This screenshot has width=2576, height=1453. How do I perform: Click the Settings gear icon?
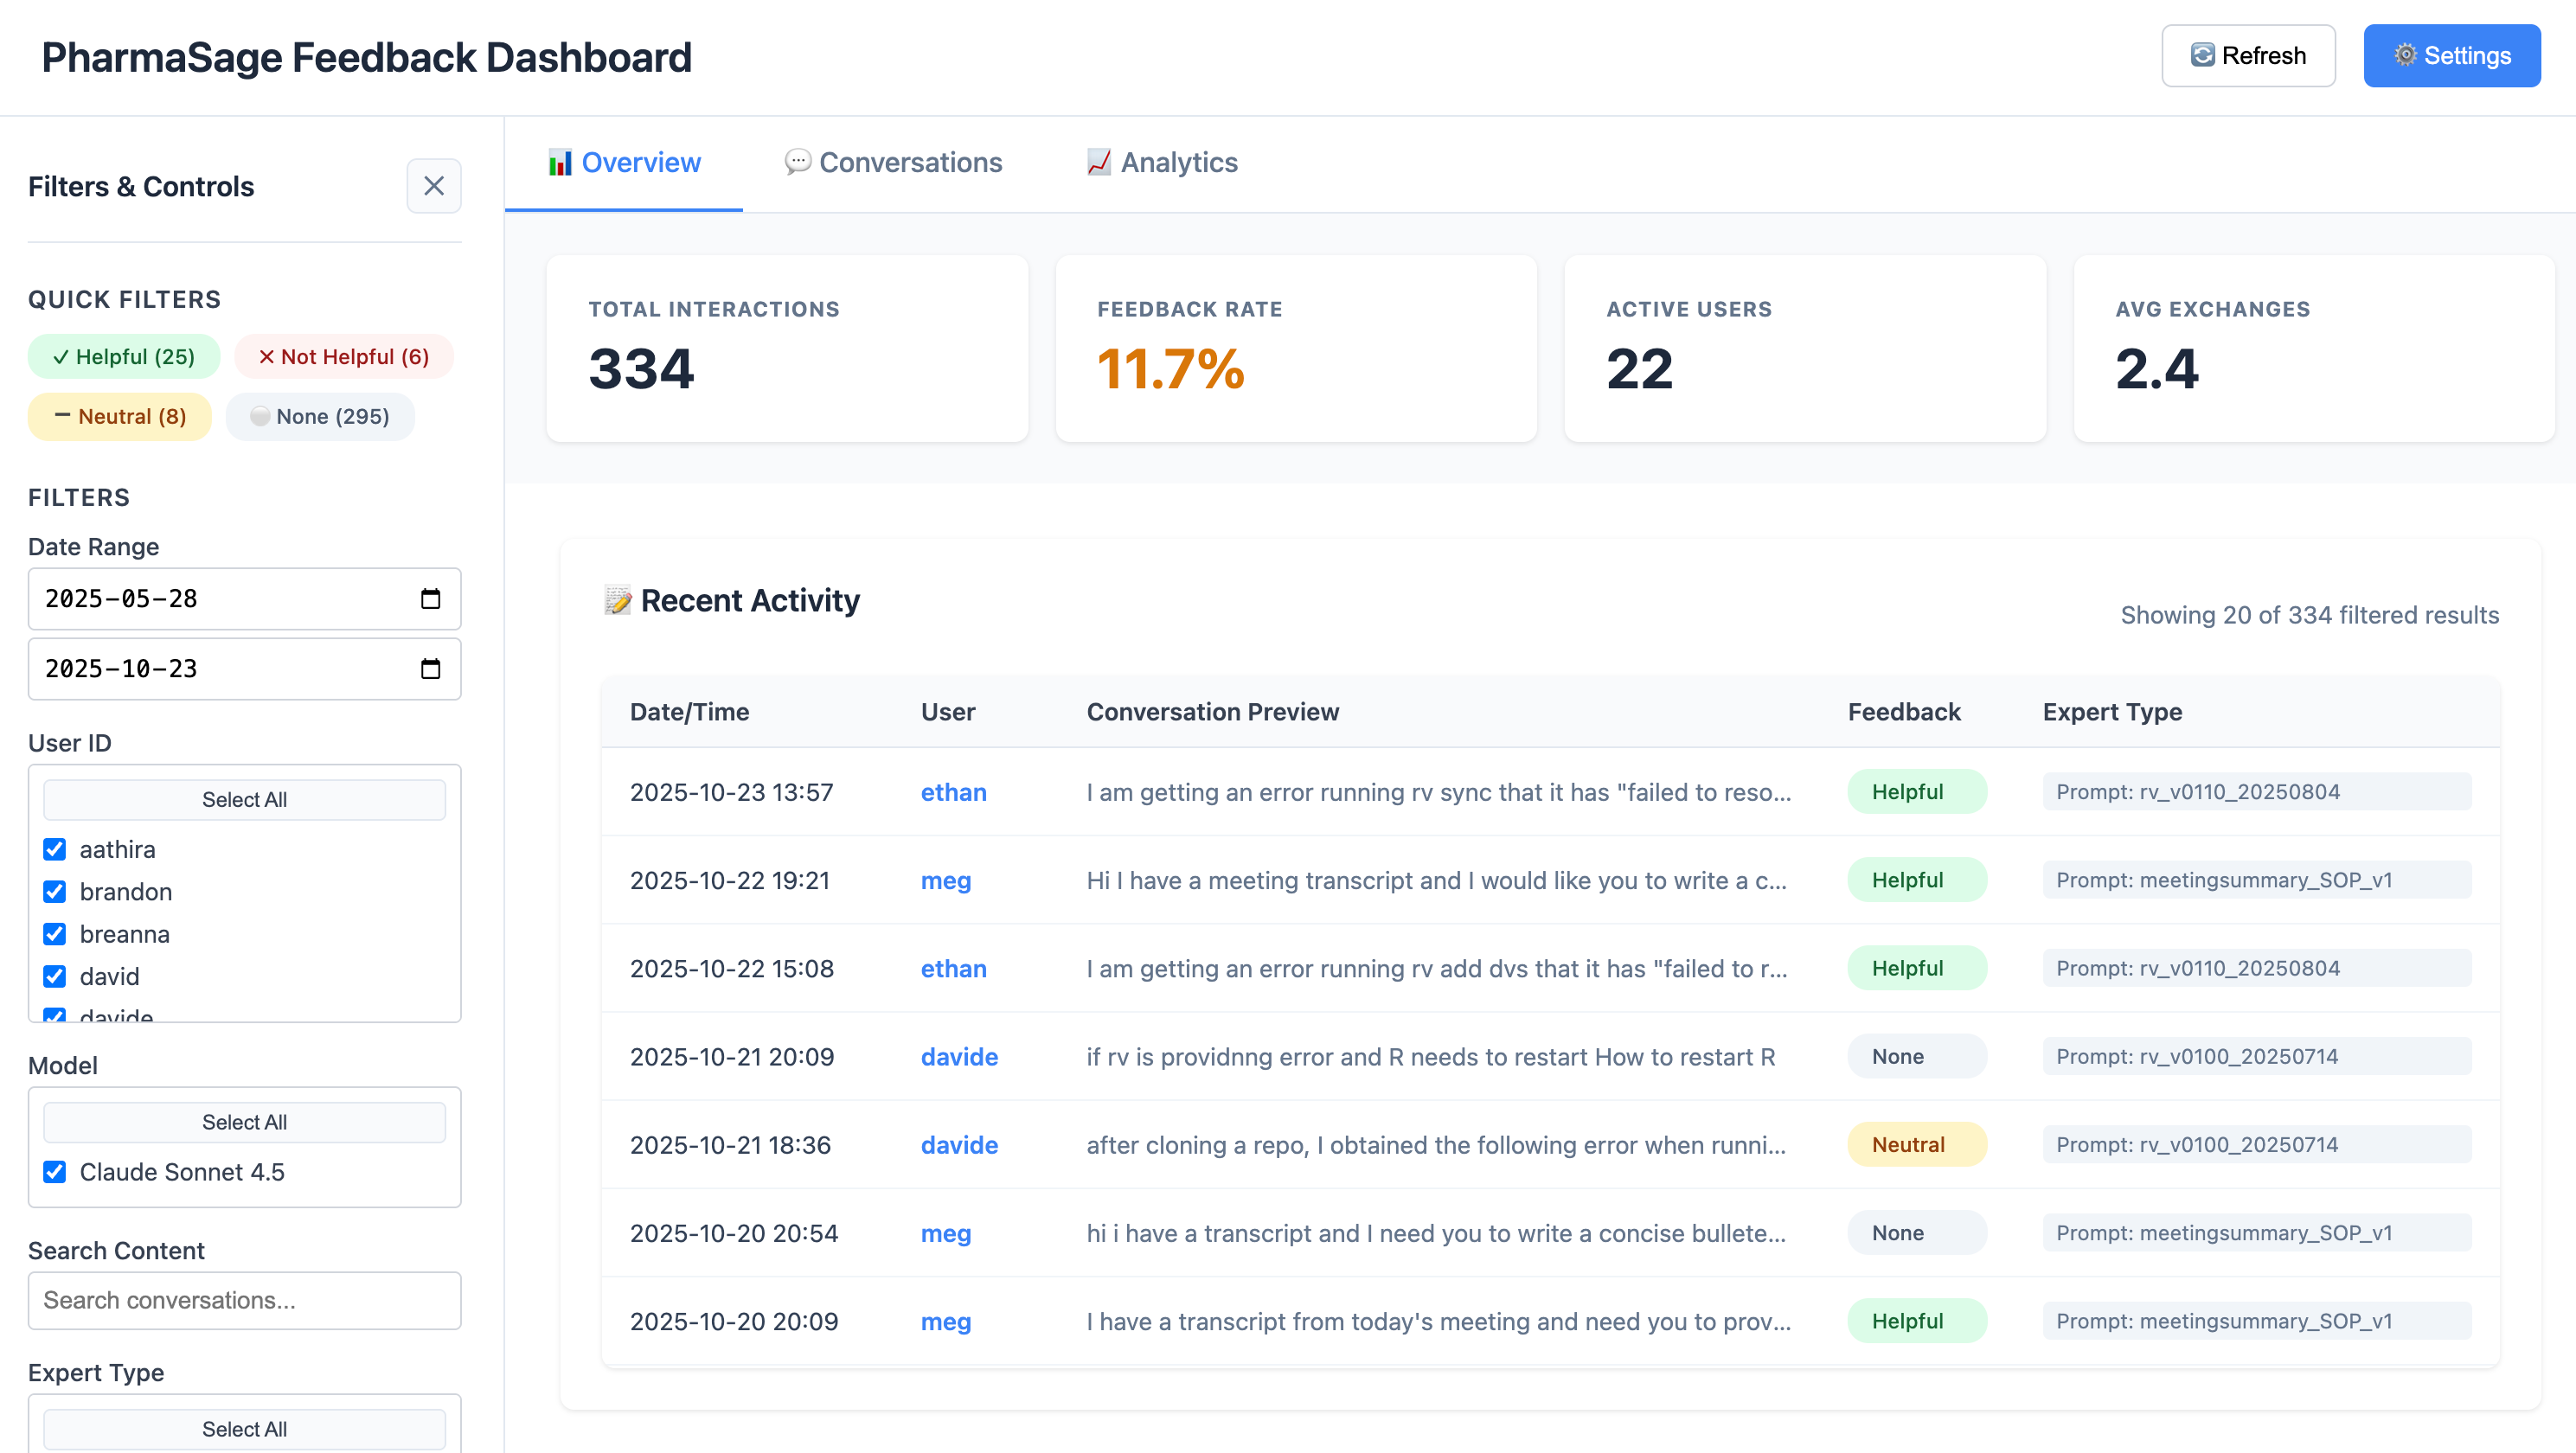[2406, 55]
